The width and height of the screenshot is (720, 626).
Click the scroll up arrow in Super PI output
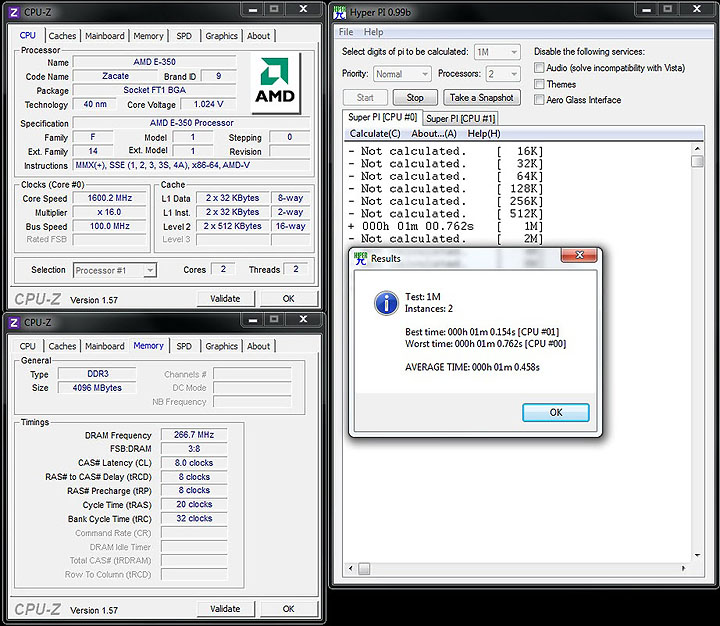[x=697, y=149]
